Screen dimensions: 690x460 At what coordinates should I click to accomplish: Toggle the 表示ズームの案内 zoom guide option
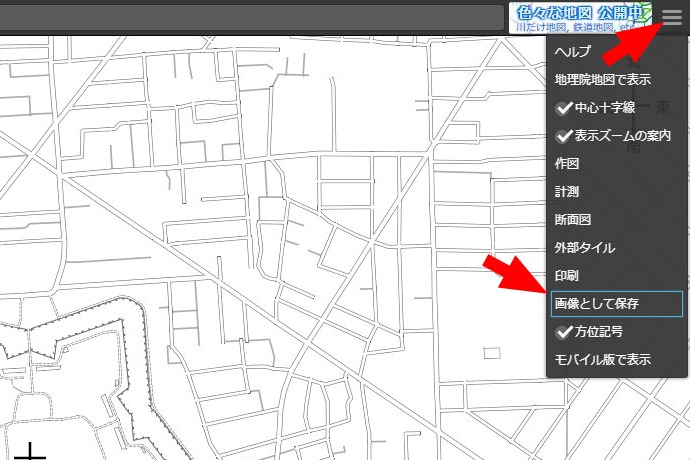pyautogui.click(x=613, y=136)
